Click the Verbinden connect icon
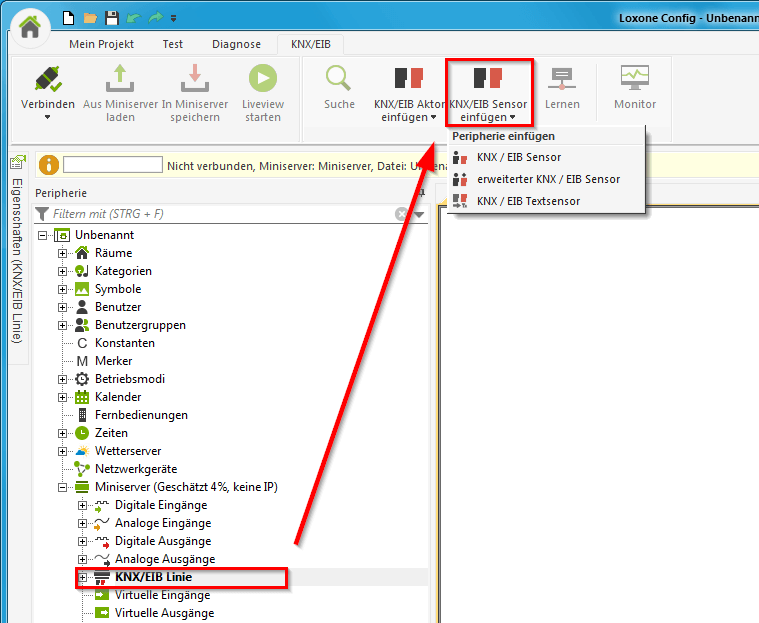 (x=47, y=80)
